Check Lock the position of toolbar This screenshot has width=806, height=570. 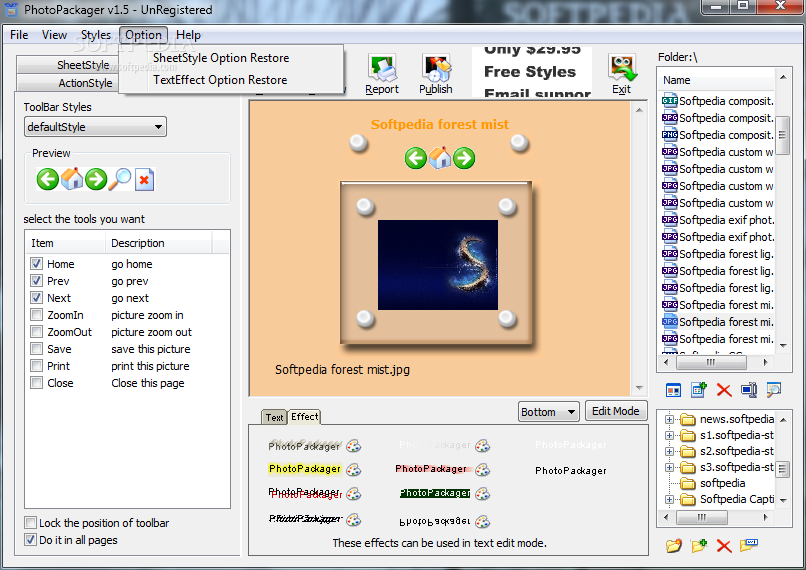point(30,523)
